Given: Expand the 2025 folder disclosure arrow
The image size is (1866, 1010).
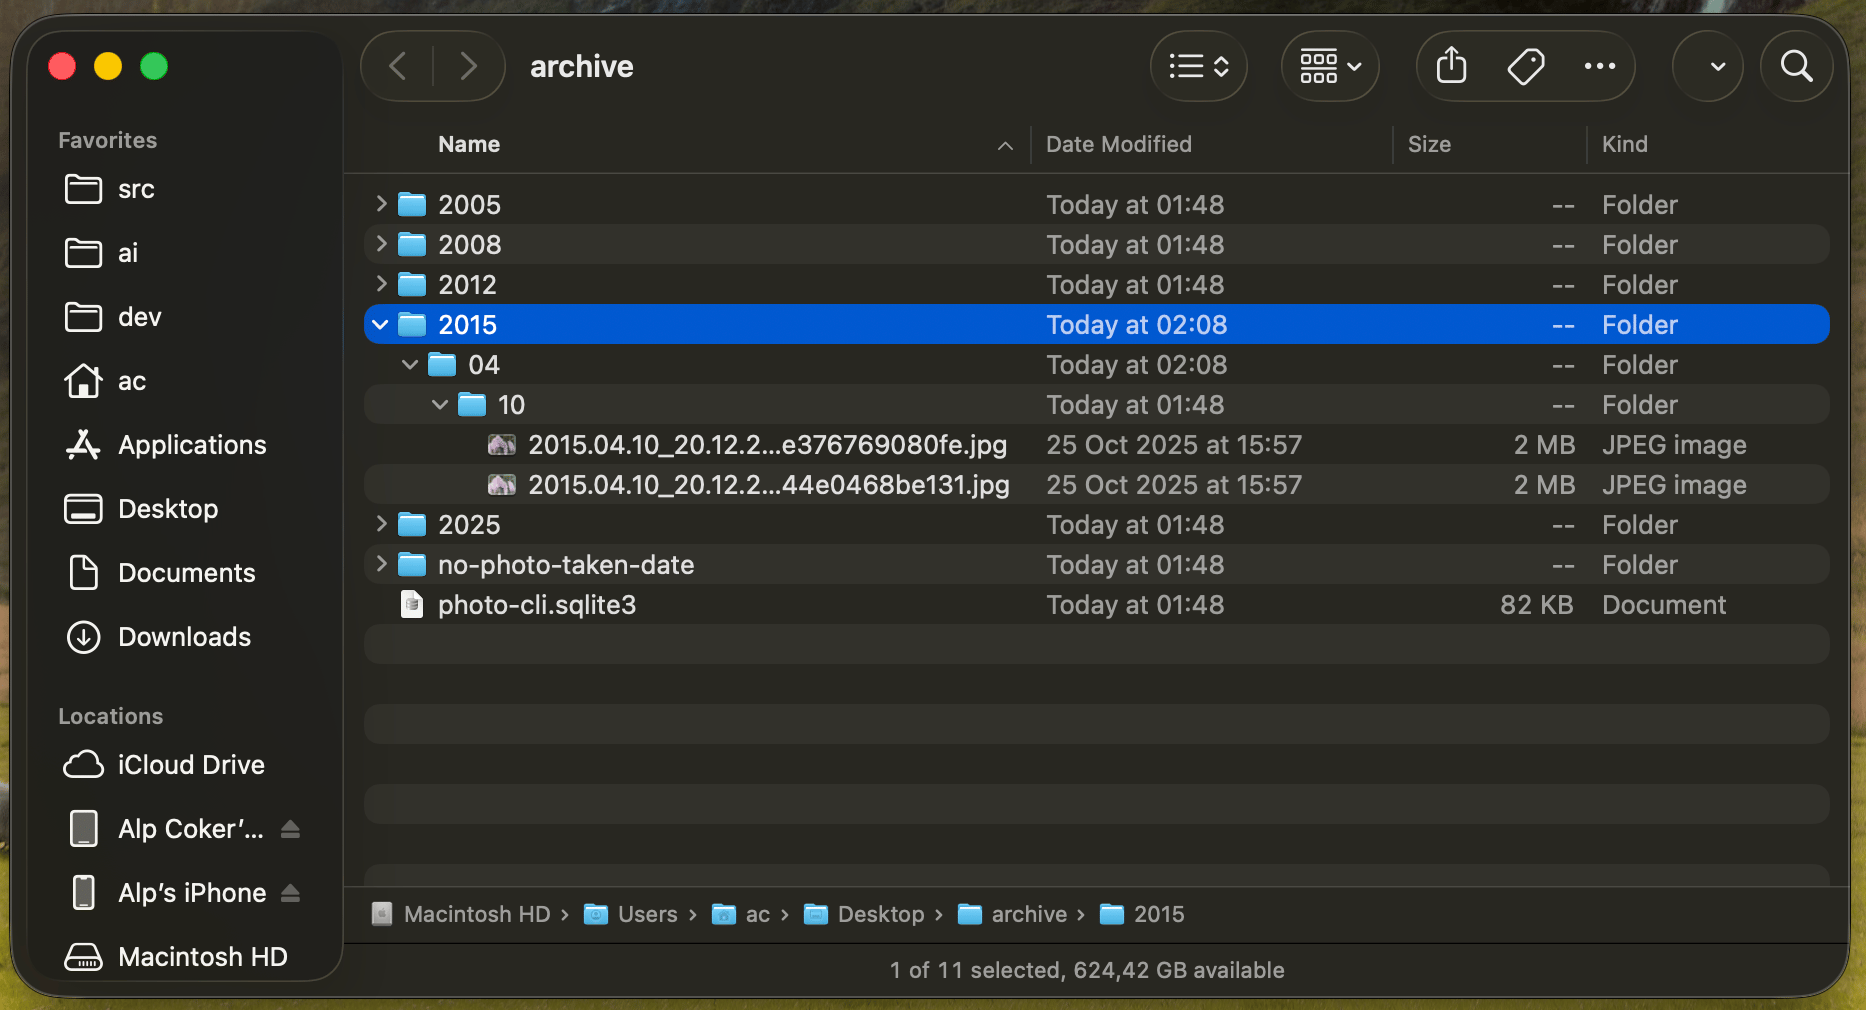Looking at the screenshot, I should (x=381, y=524).
